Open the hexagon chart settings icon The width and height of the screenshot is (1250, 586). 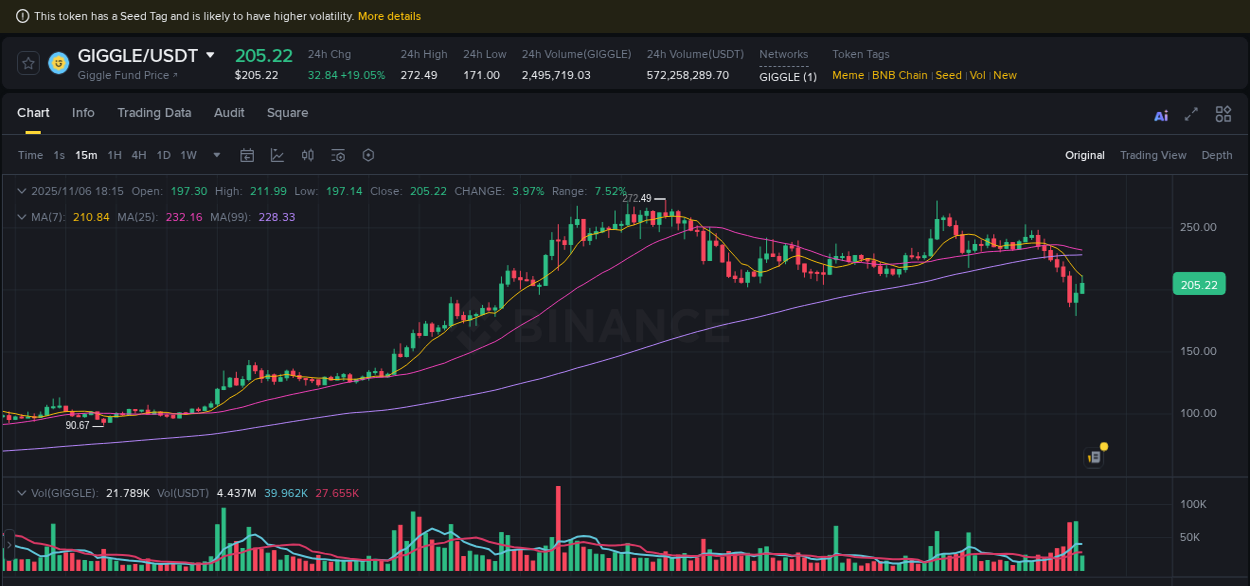pos(367,155)
